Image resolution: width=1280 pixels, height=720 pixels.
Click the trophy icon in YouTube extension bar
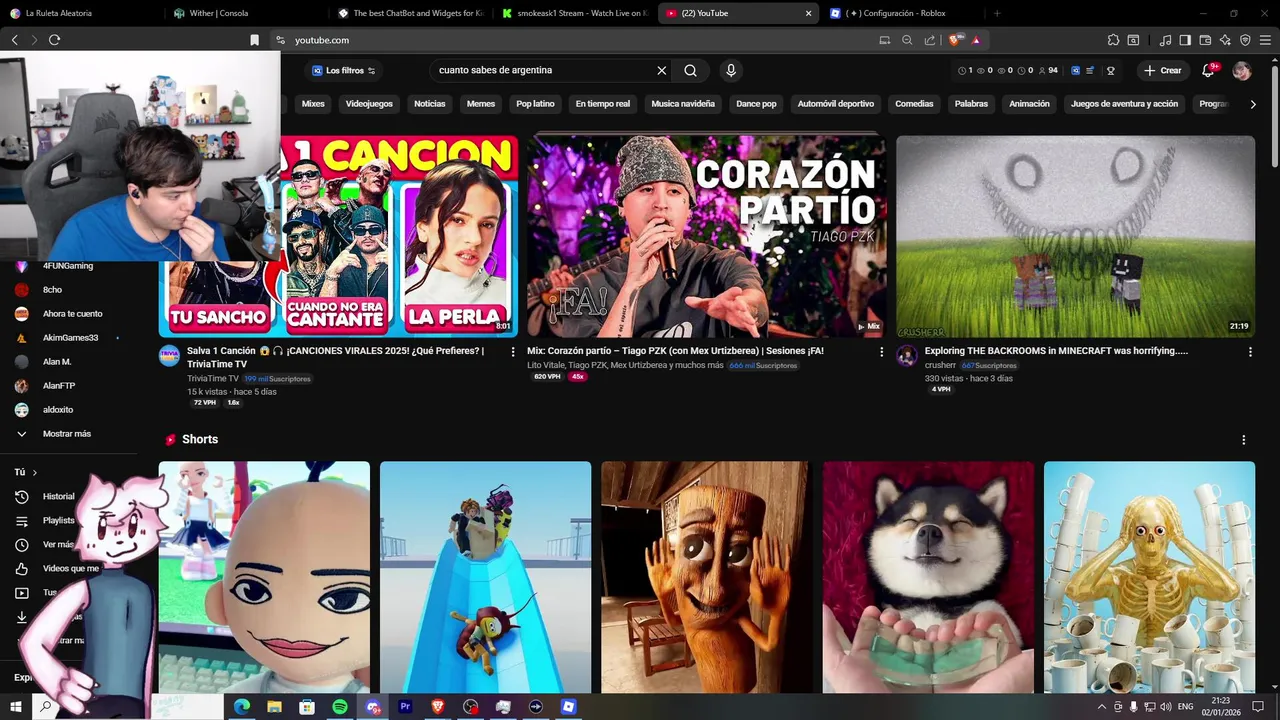pos(1110,71)
